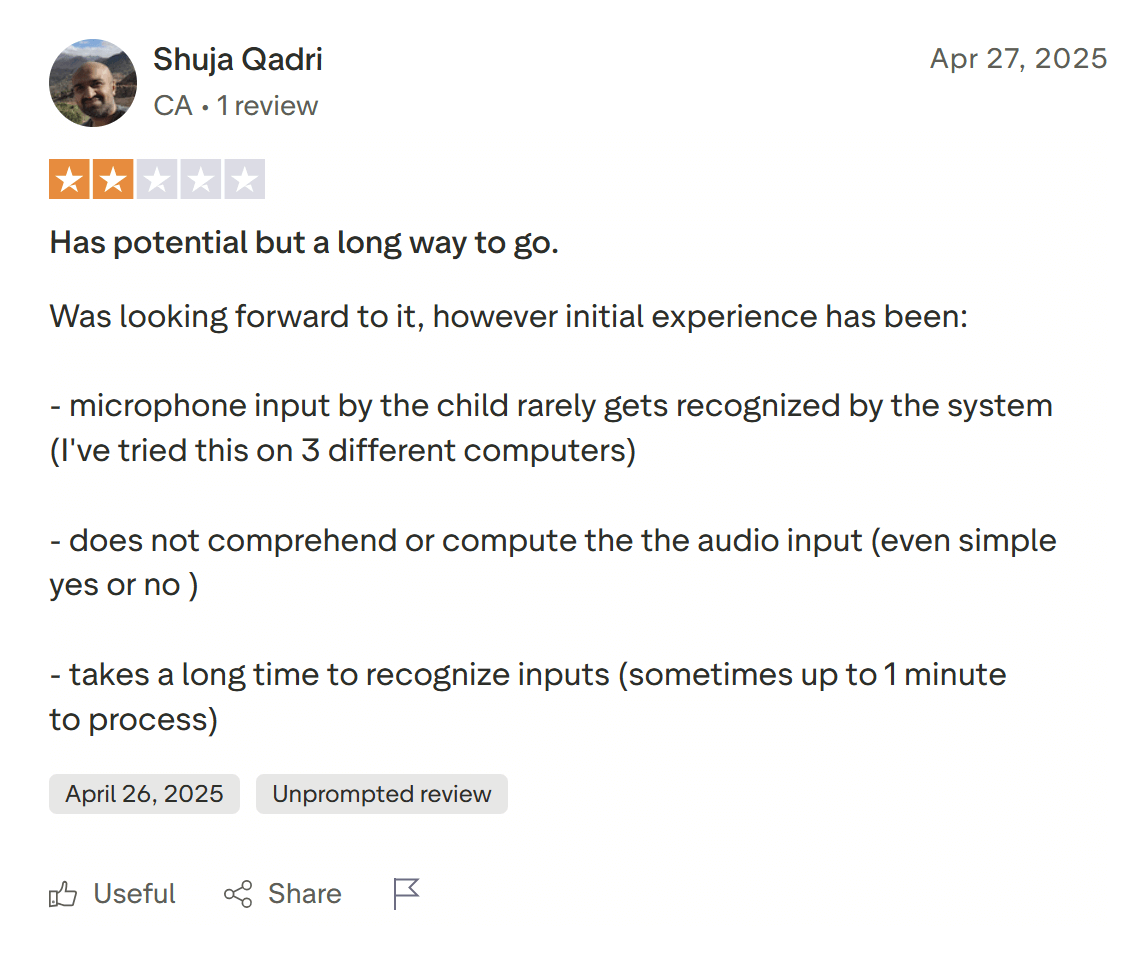Screen dimensions: 1140x965
Task: Click Shuja Qadri's profile avatar
Action: [x=92, y=83]
